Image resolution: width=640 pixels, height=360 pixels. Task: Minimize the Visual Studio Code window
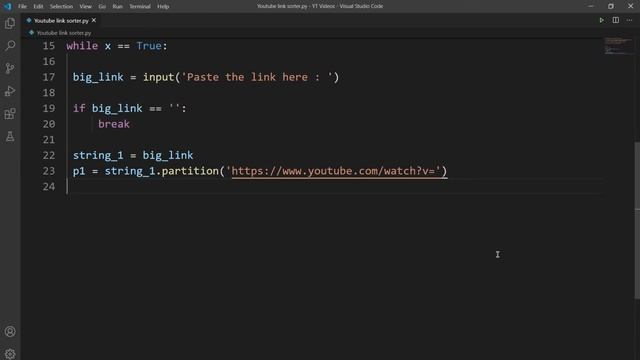[591, 6]
